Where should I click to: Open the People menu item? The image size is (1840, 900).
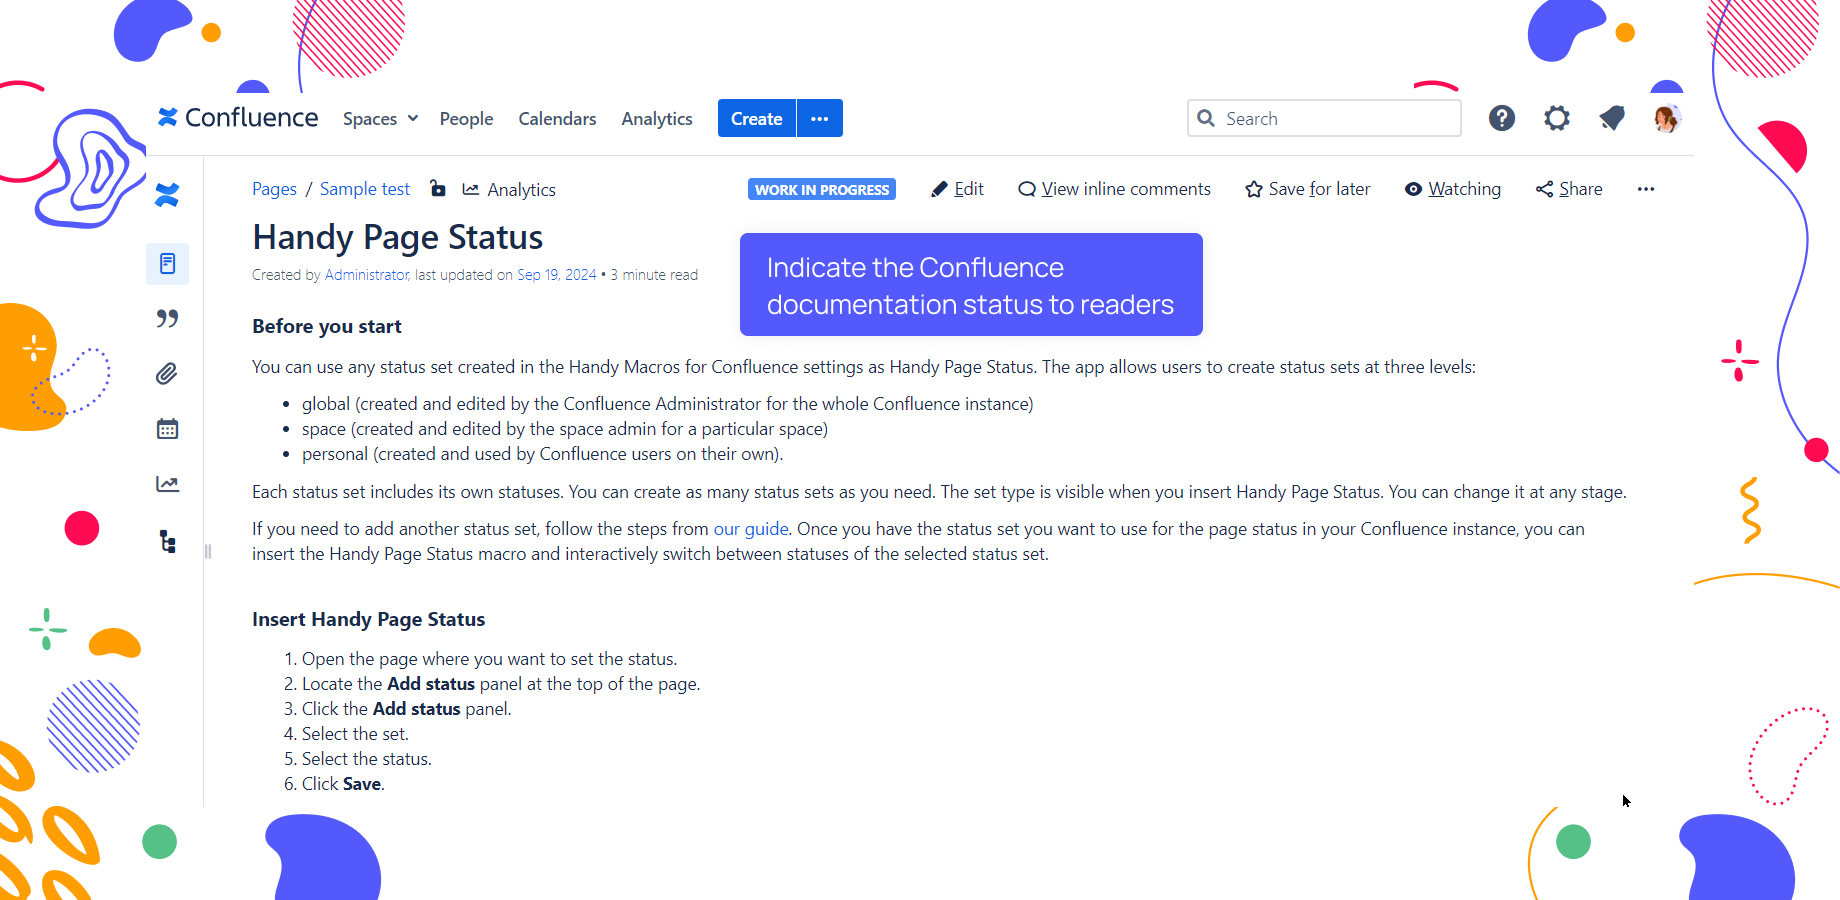coord(466,118)
